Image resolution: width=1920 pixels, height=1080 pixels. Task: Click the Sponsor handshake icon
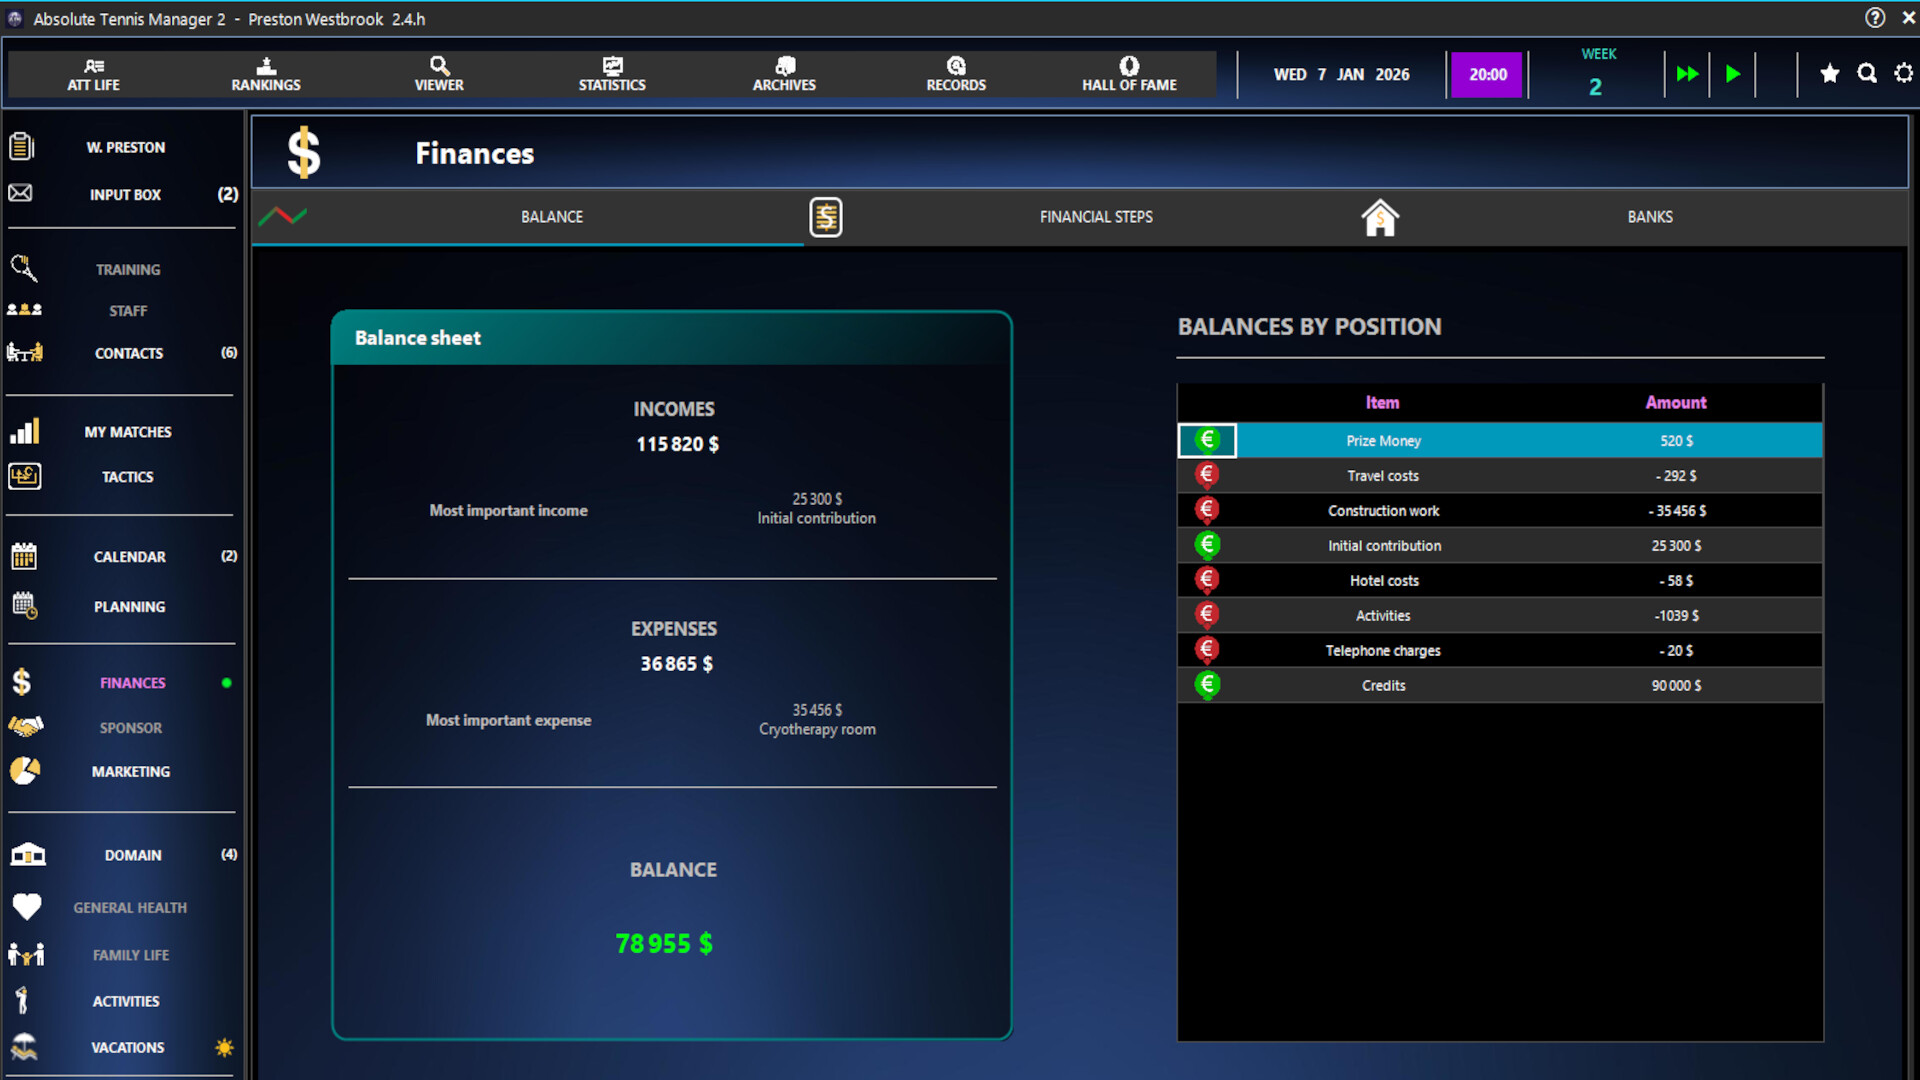[26, 727]
